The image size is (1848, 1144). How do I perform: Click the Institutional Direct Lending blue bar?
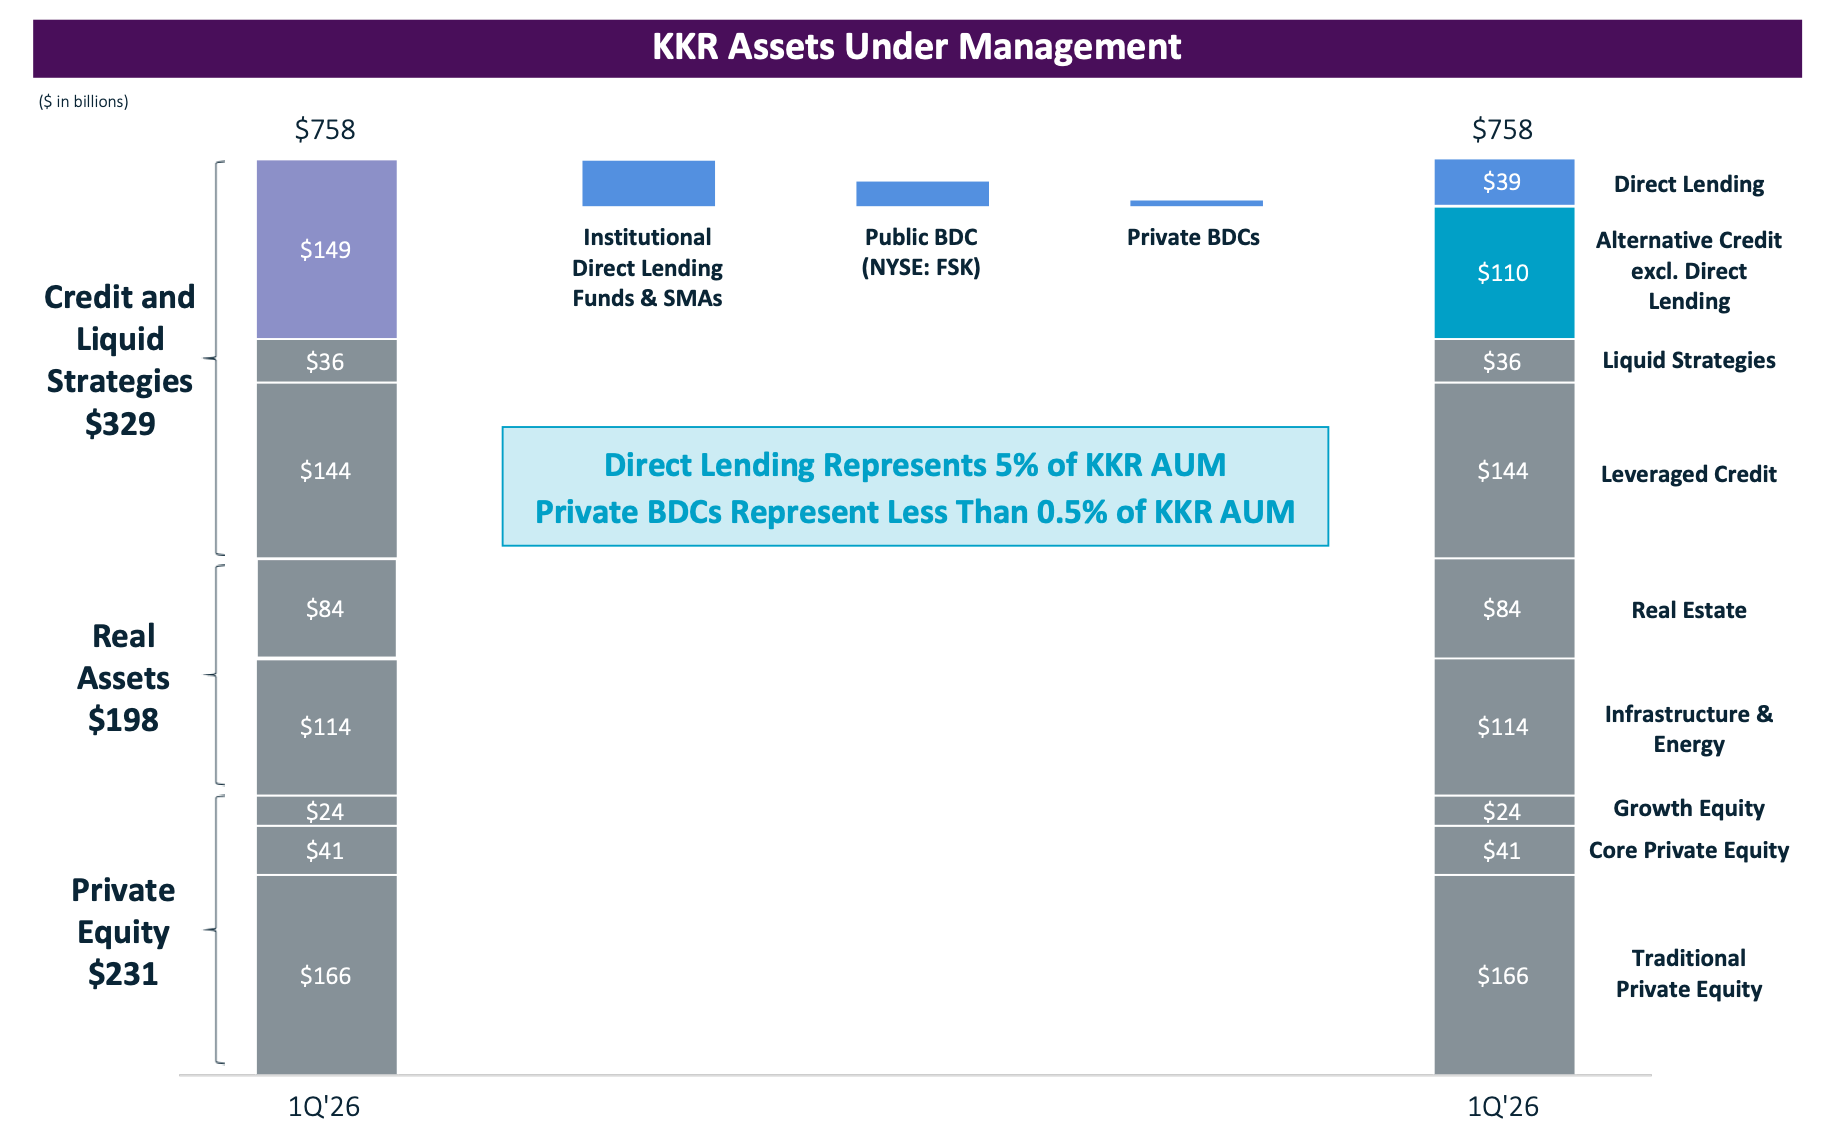pos(648,183)
